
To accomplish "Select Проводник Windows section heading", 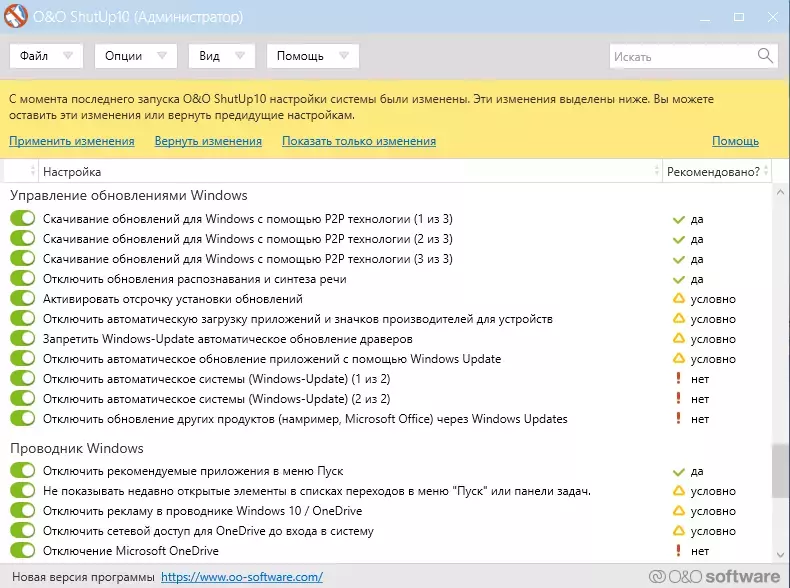I will 77,448.
